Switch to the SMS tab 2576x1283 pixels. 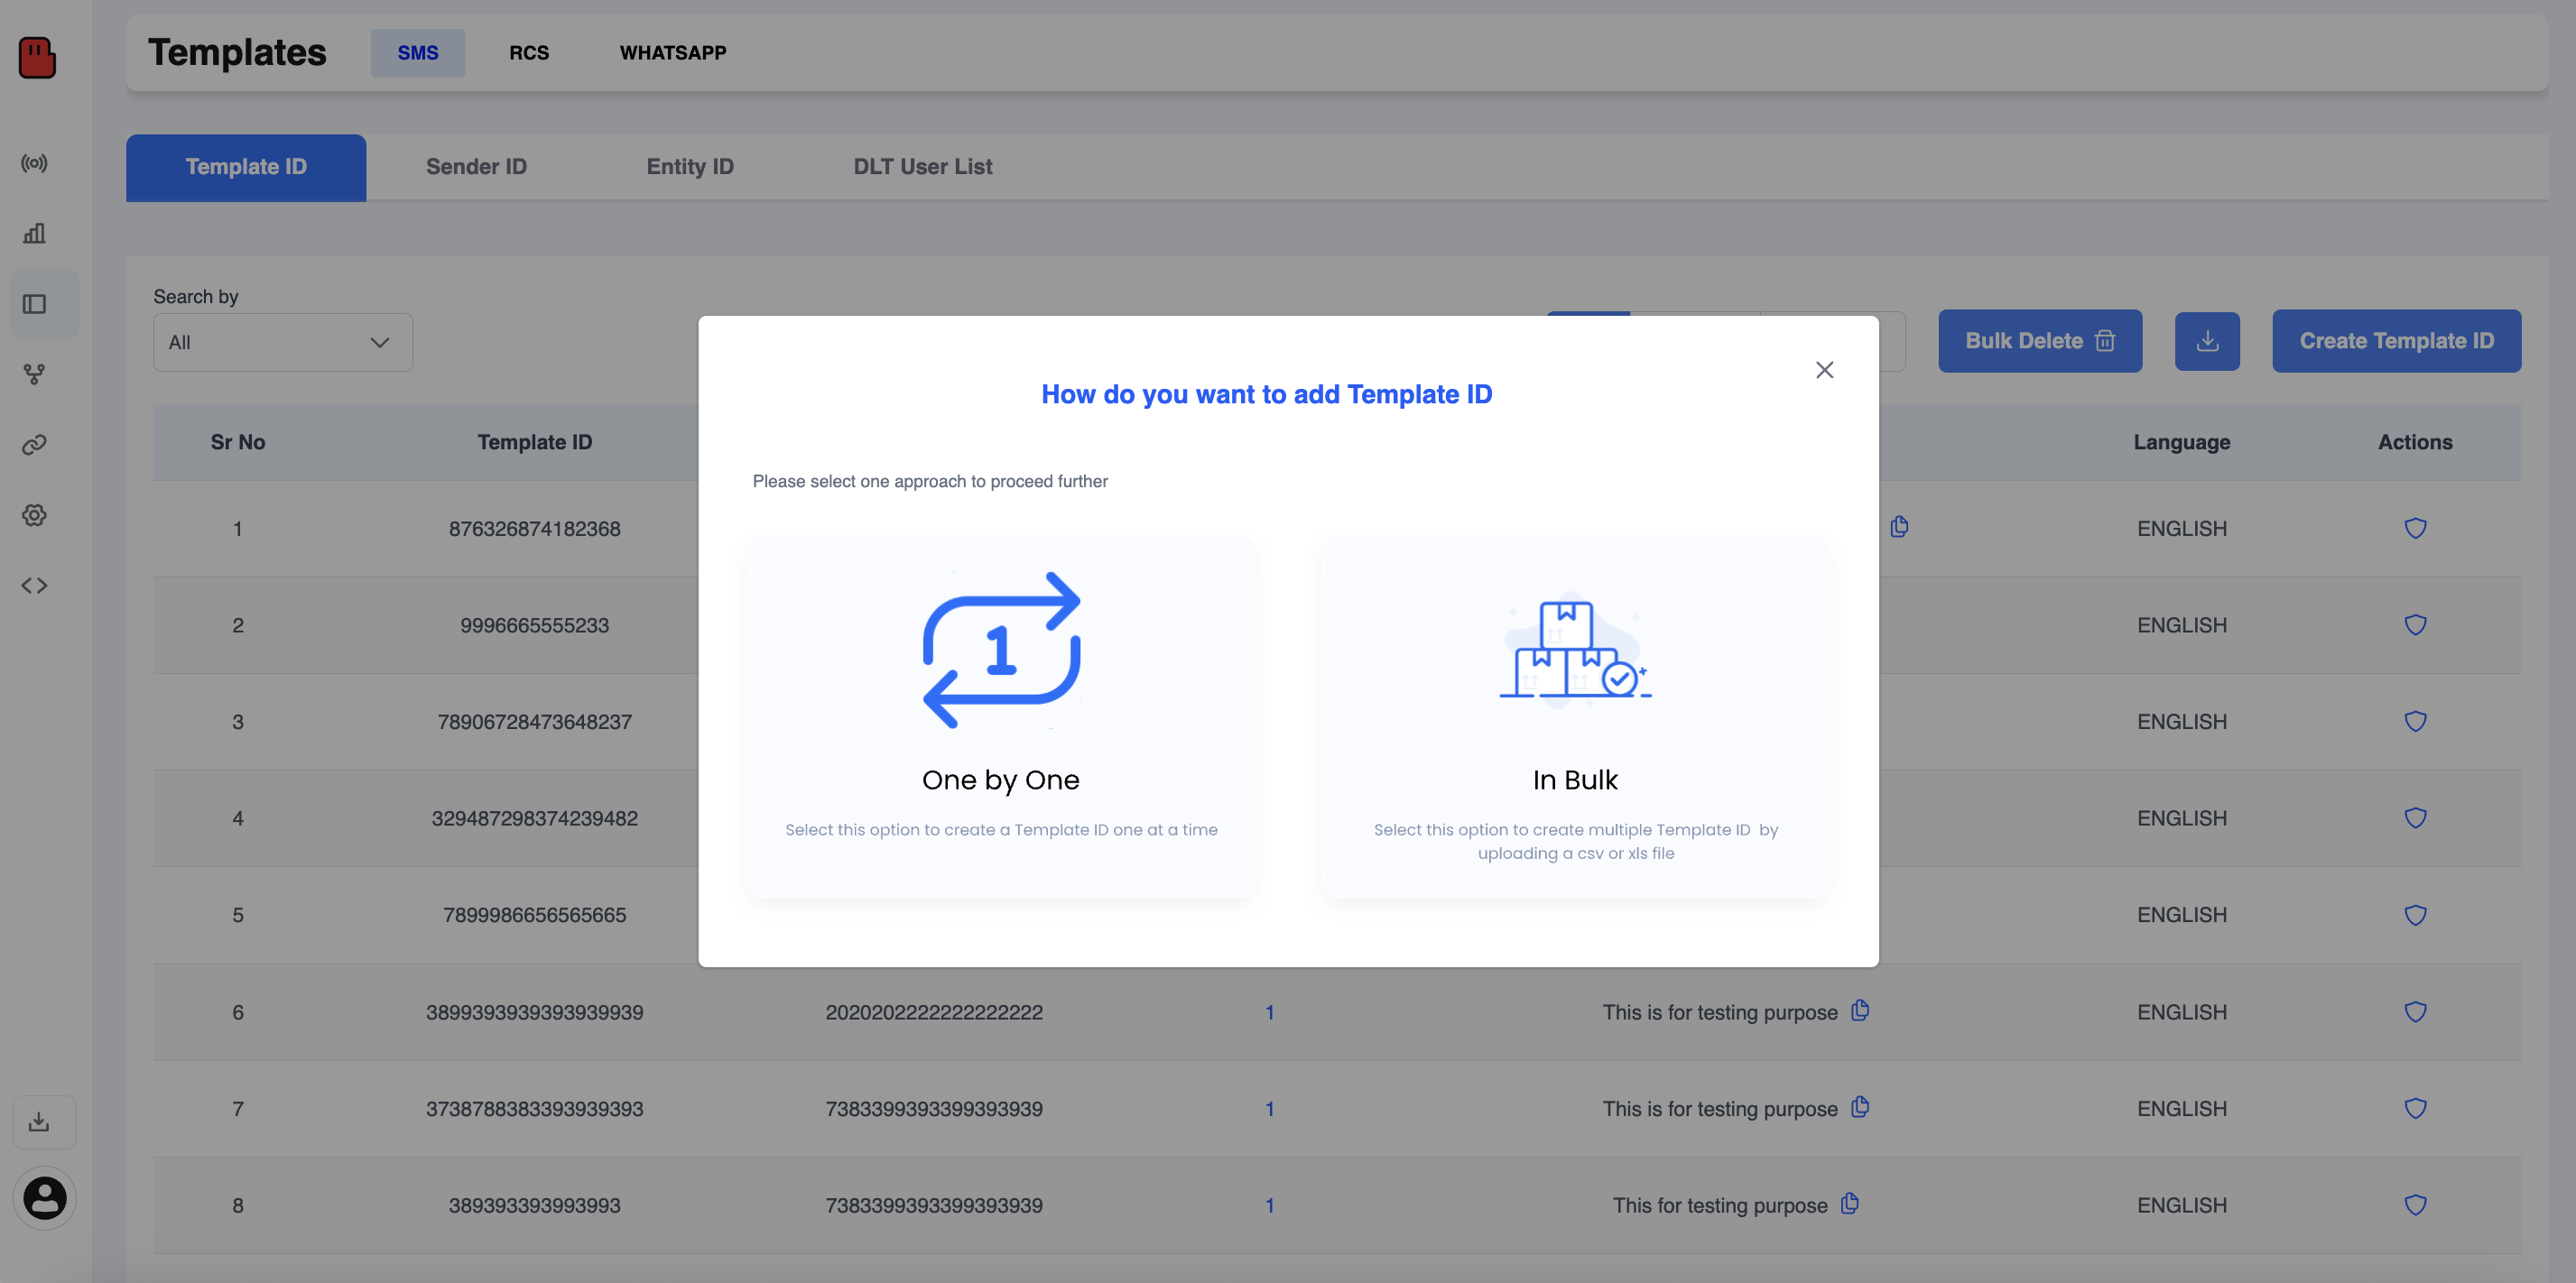[x=418, y=53]
